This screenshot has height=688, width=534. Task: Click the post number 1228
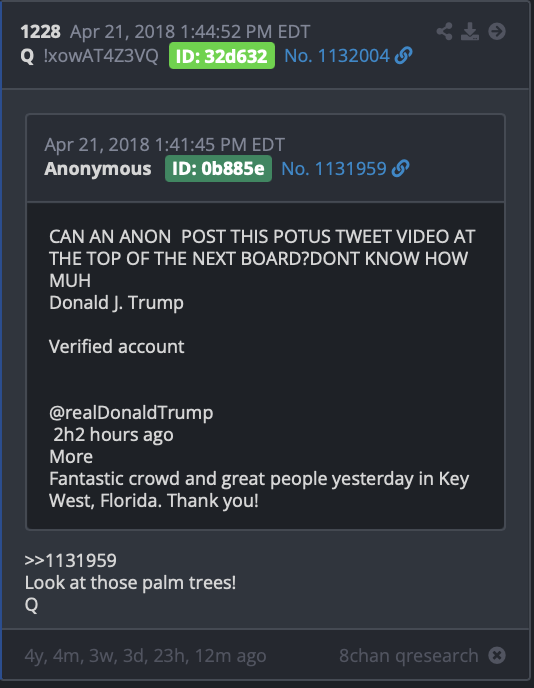(40, 32)
